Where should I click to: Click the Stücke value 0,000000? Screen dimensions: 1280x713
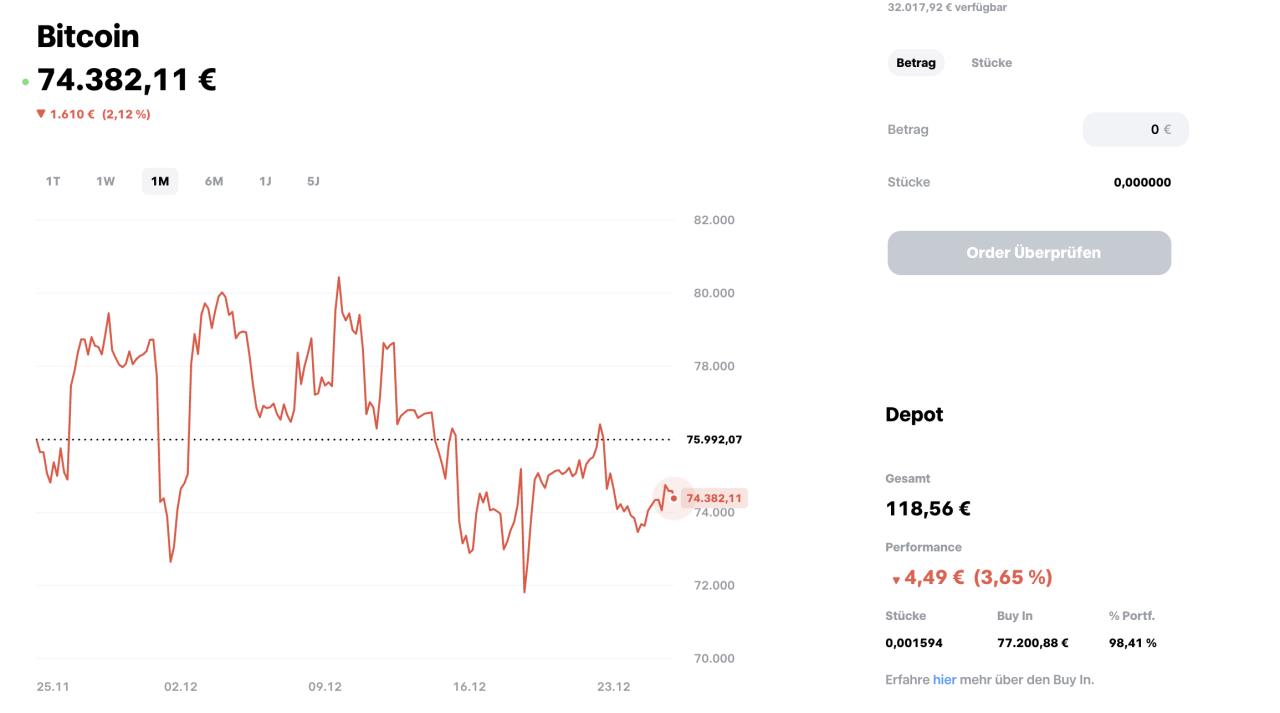(x=1142, y=182)
